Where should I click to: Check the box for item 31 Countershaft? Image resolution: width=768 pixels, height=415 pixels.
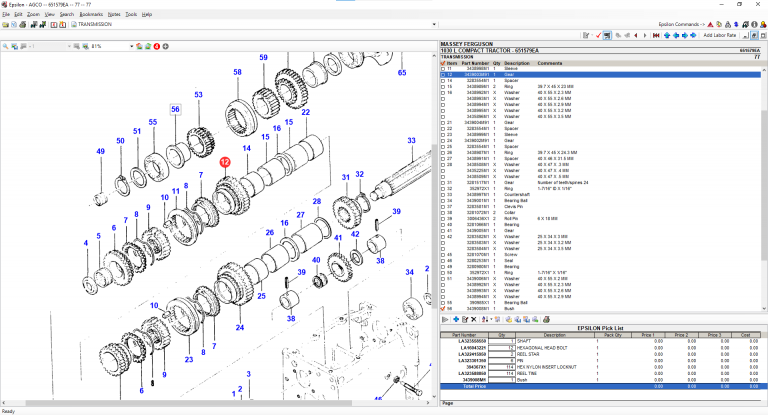coord(444,194)
